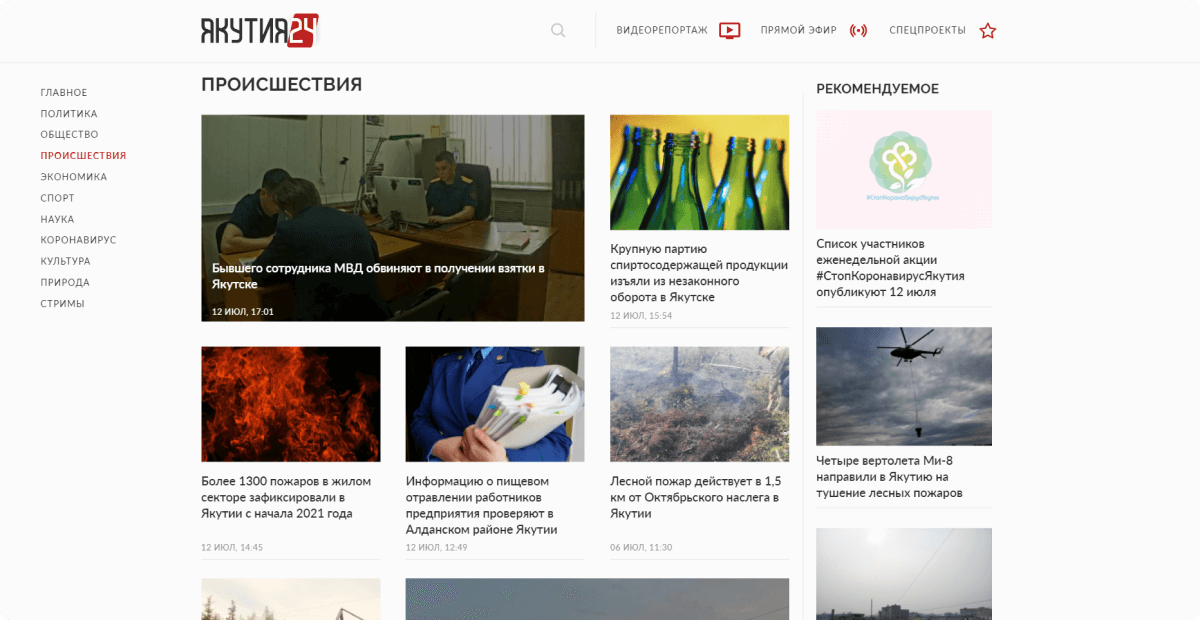Open the ПРЯМОЙ ЭФИР link
Image resolution: width=1200 pixels, height=620 pixels.
798,30
